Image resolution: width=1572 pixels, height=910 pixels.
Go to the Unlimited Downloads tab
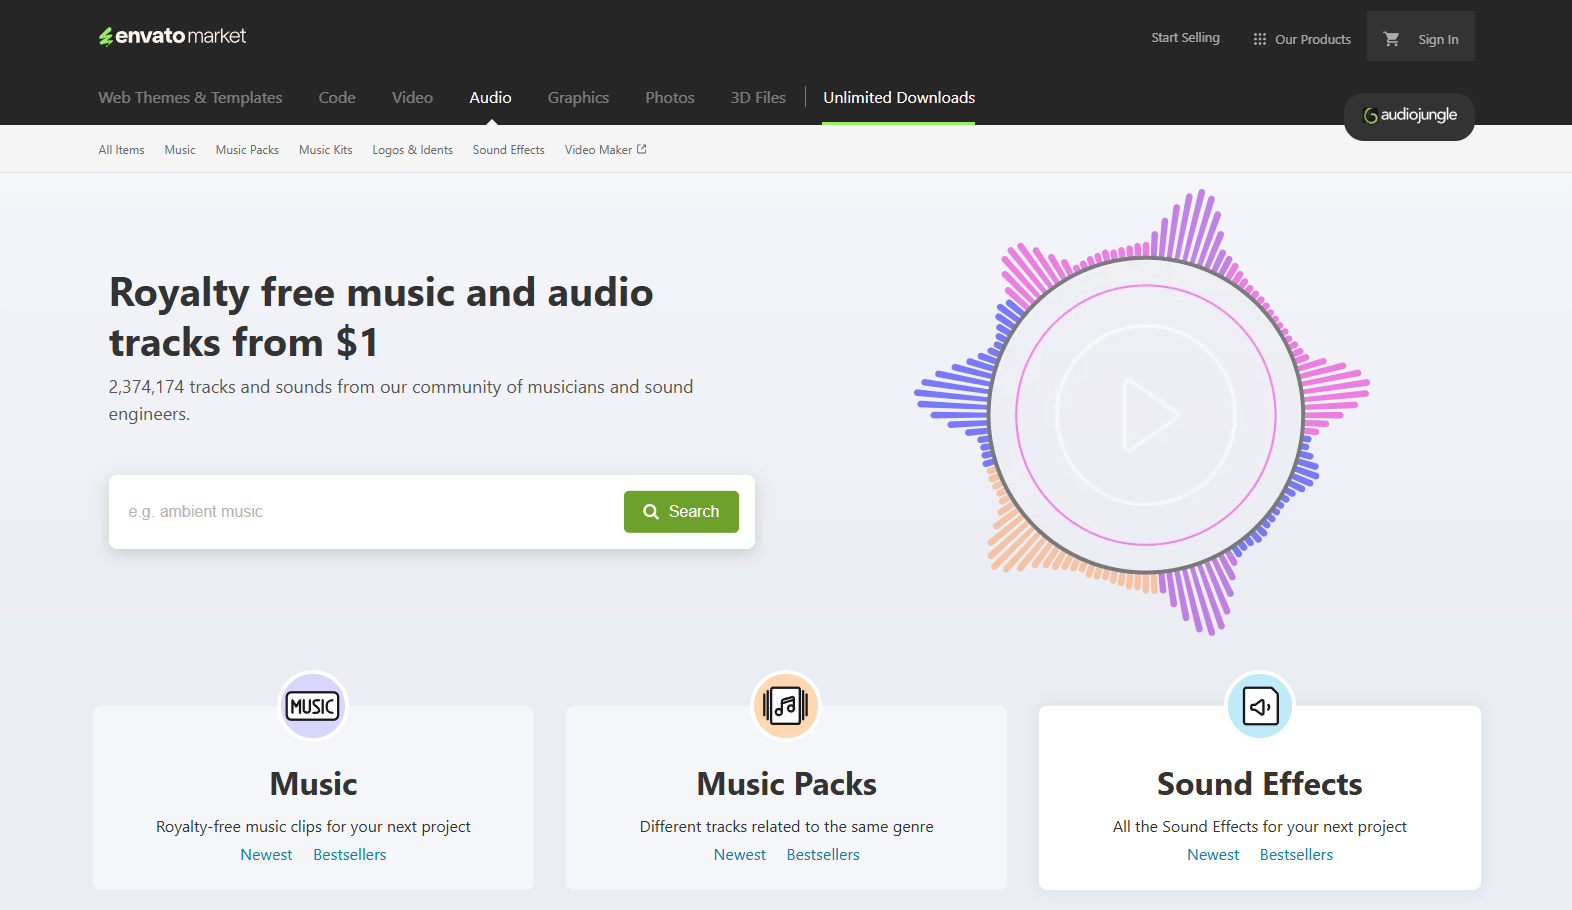pos(898,98)
